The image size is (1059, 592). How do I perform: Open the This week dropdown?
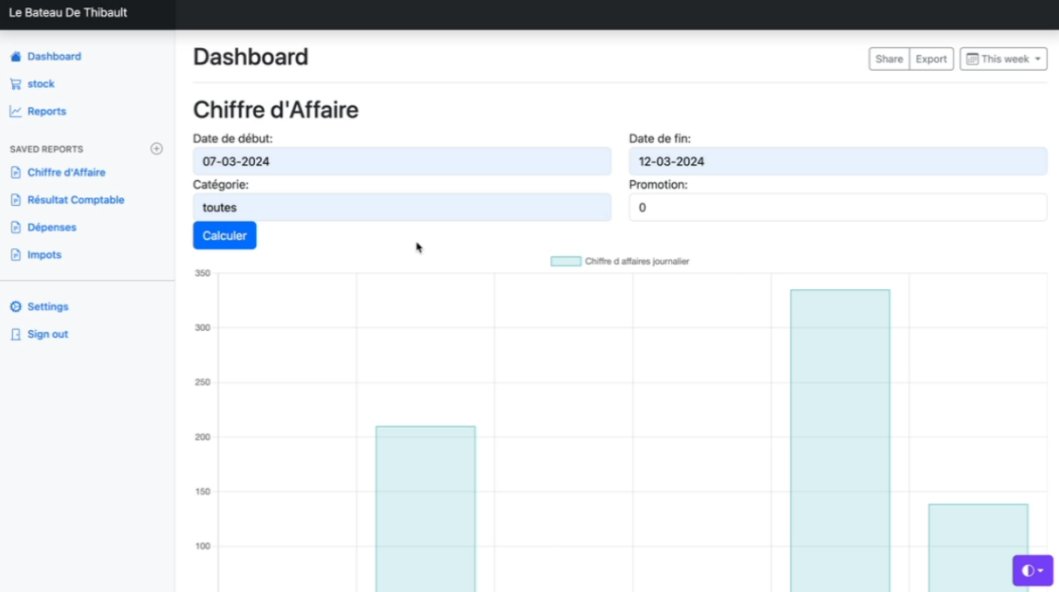pos(1003,59)
